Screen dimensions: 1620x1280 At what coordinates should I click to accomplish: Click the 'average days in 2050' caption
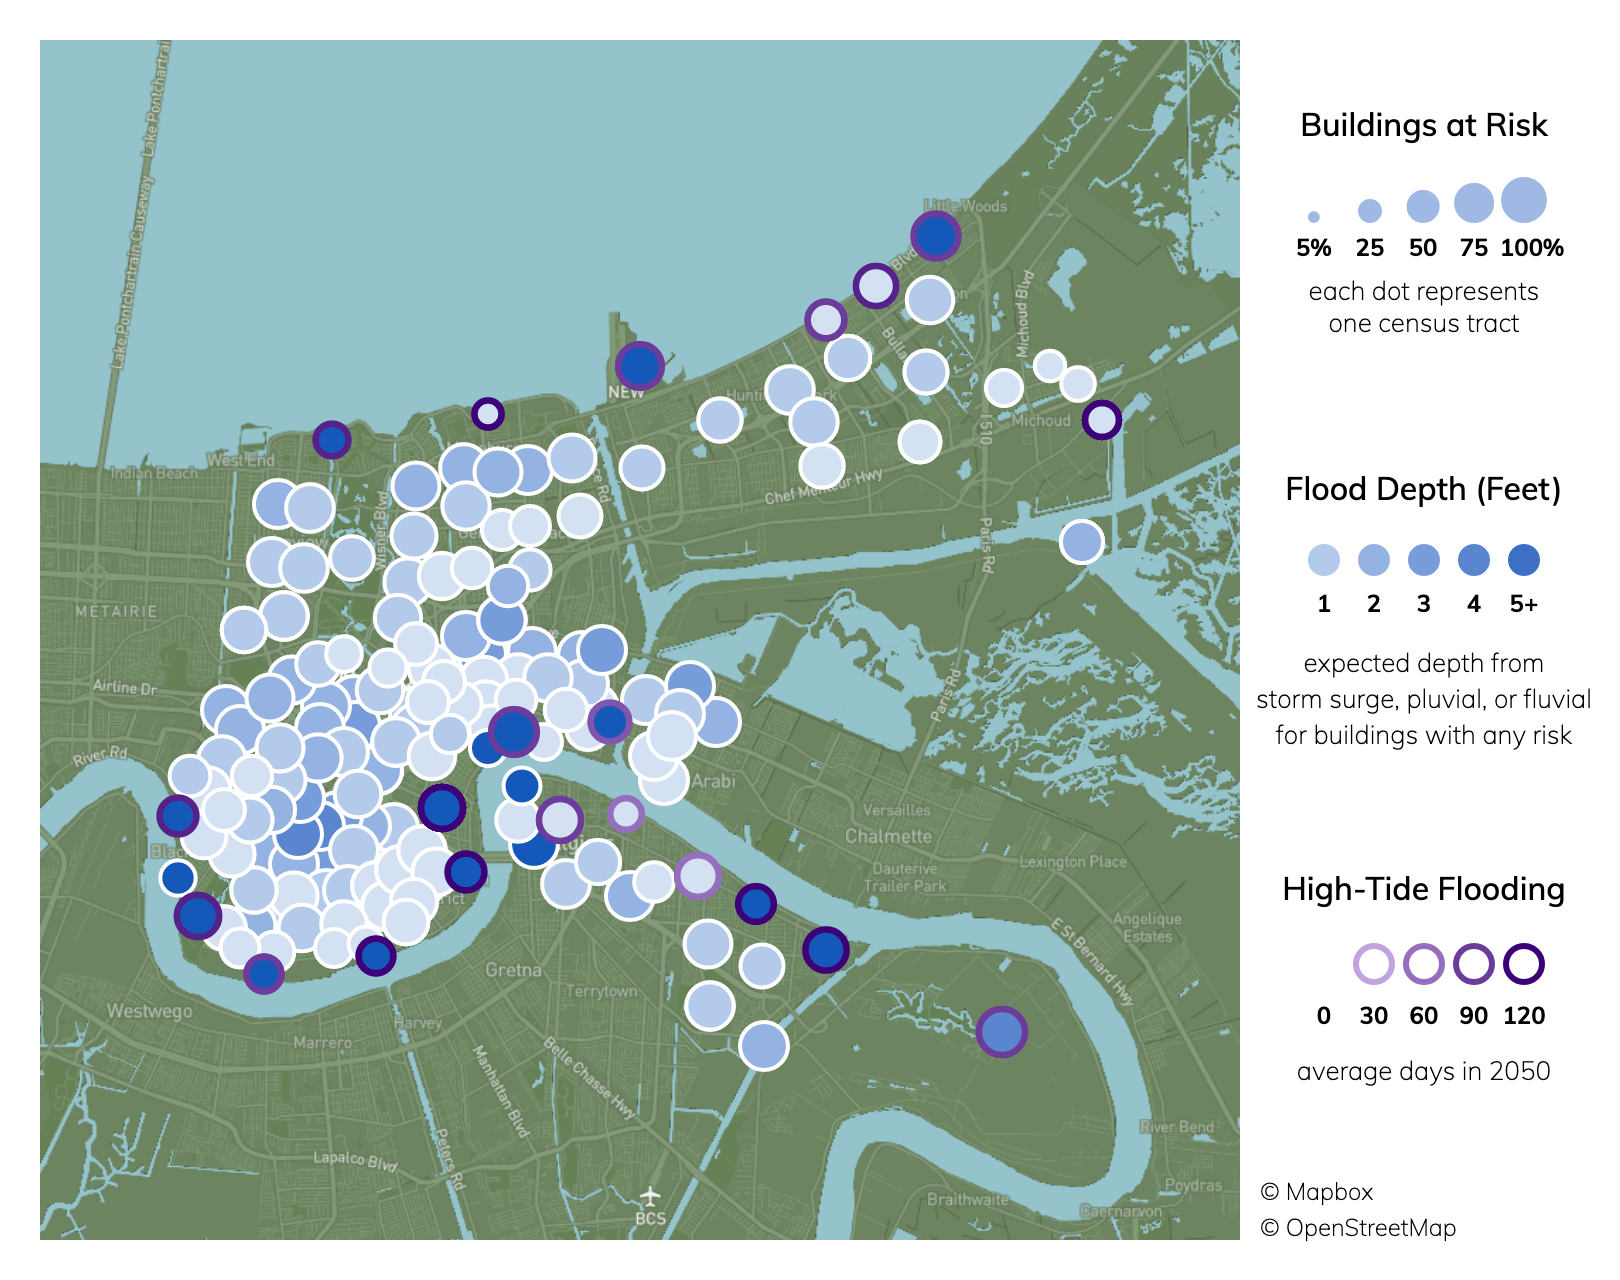[x=1423, y=1071]
